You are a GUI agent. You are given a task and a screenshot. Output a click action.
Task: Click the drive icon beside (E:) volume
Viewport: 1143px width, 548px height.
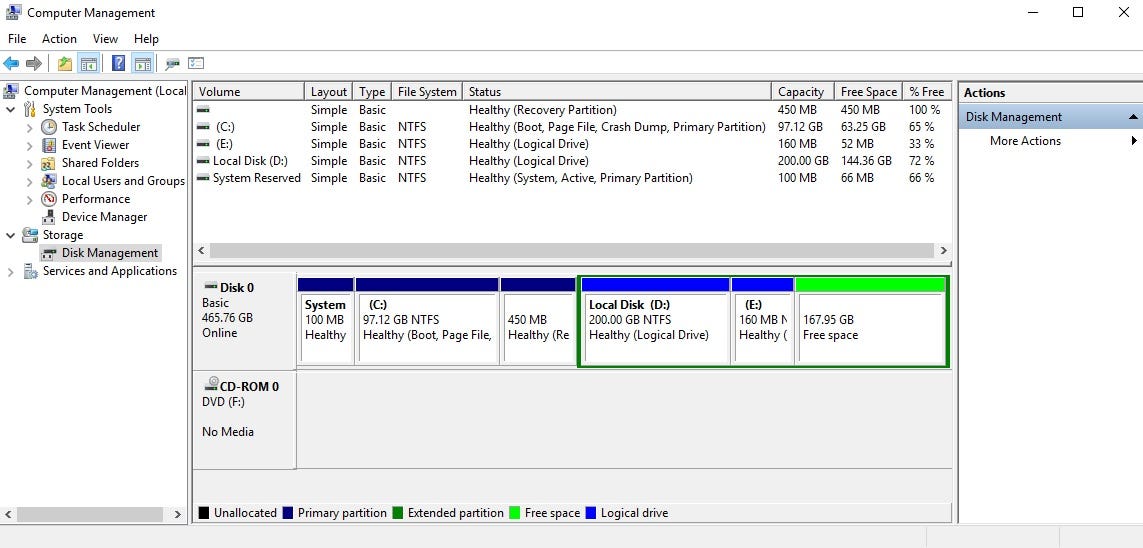pyautogui.click(x=203, y=144)
